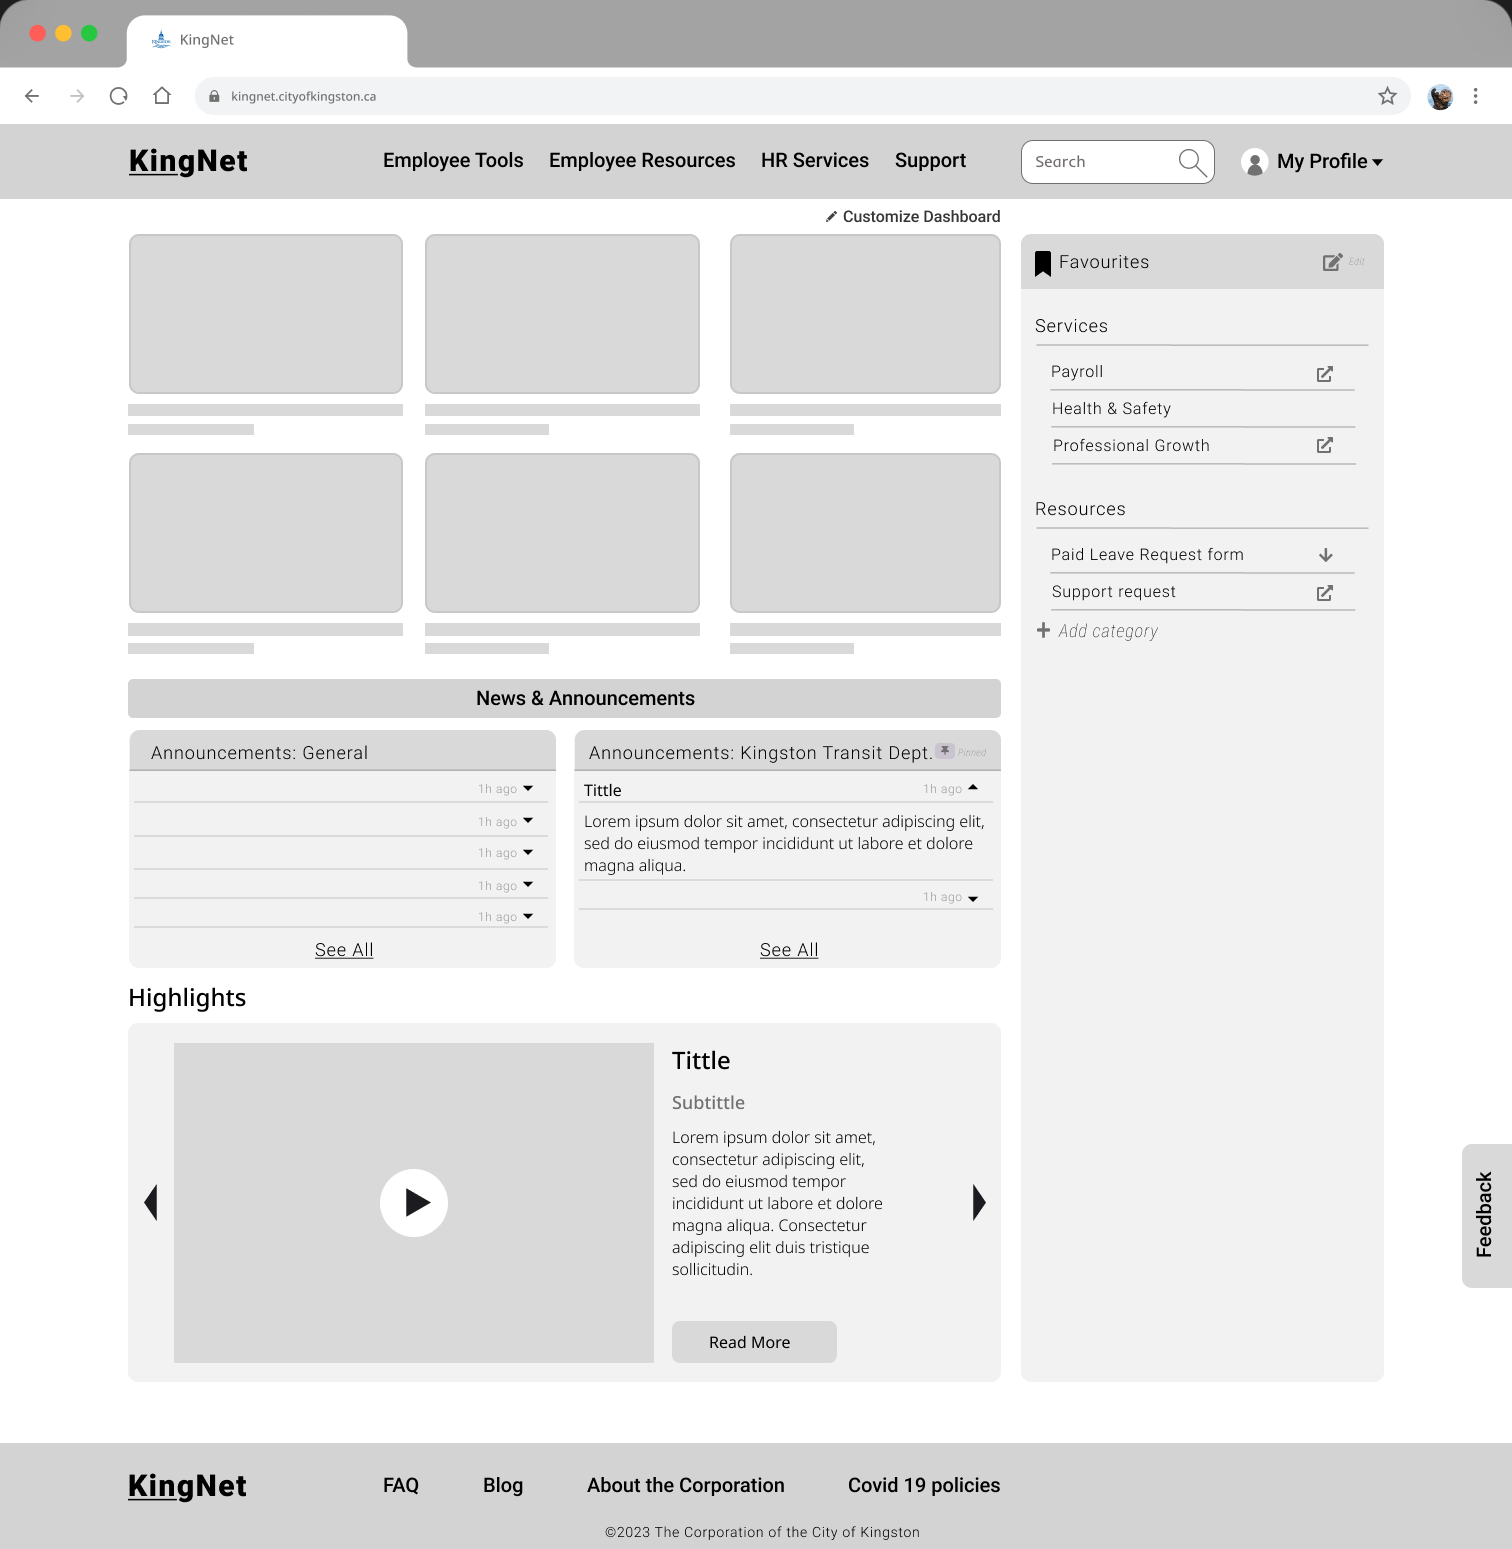The image size is (1512, 1549).
Task: Open Support request via its external link icon
Action: [1324, 592]
